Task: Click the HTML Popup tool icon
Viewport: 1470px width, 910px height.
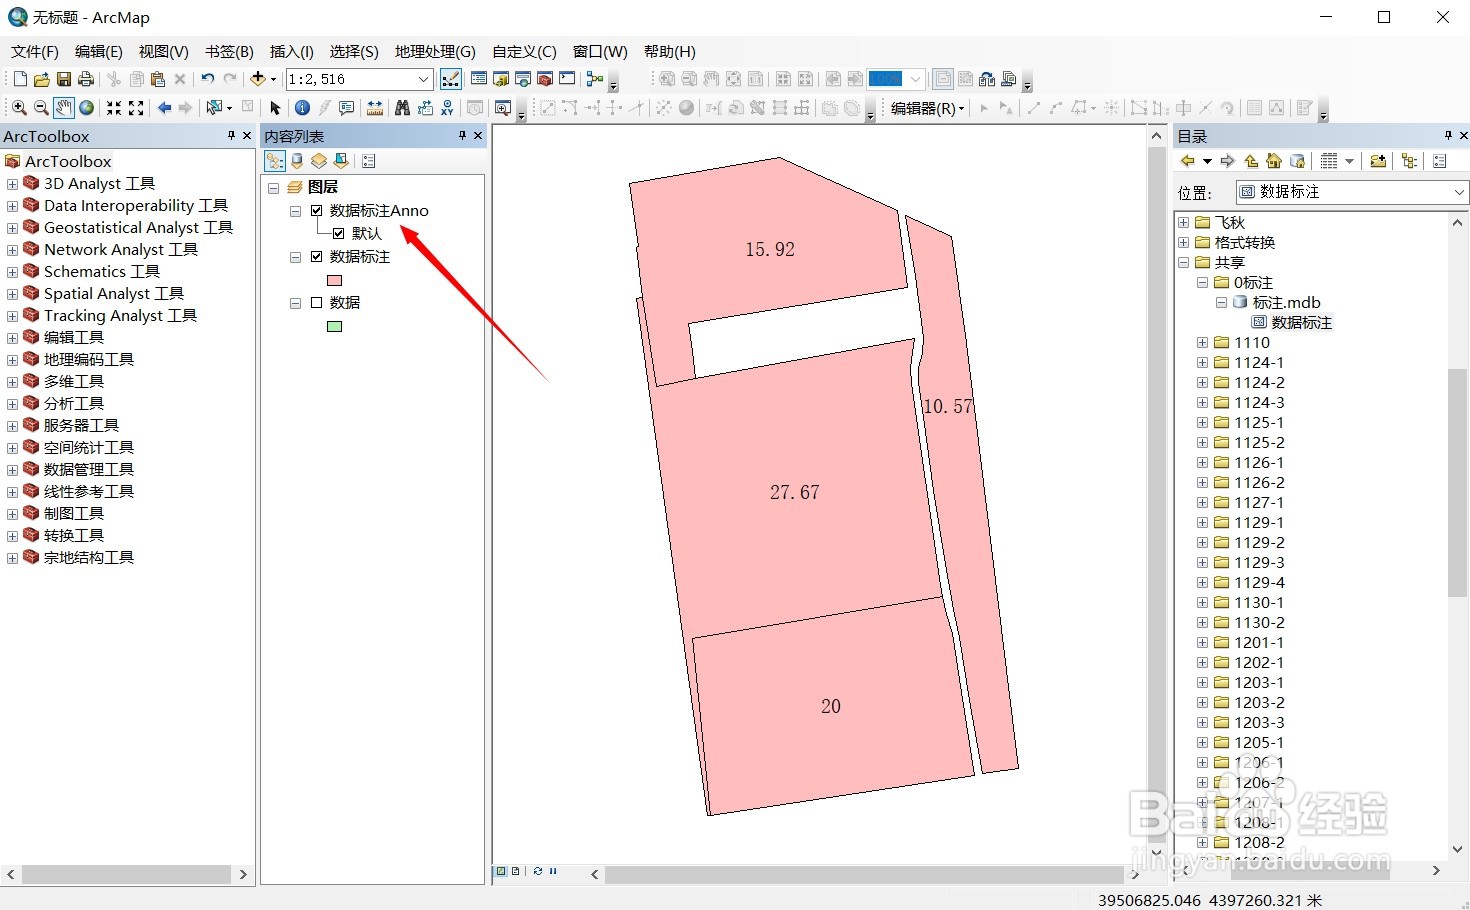Action: click(347, 108)
